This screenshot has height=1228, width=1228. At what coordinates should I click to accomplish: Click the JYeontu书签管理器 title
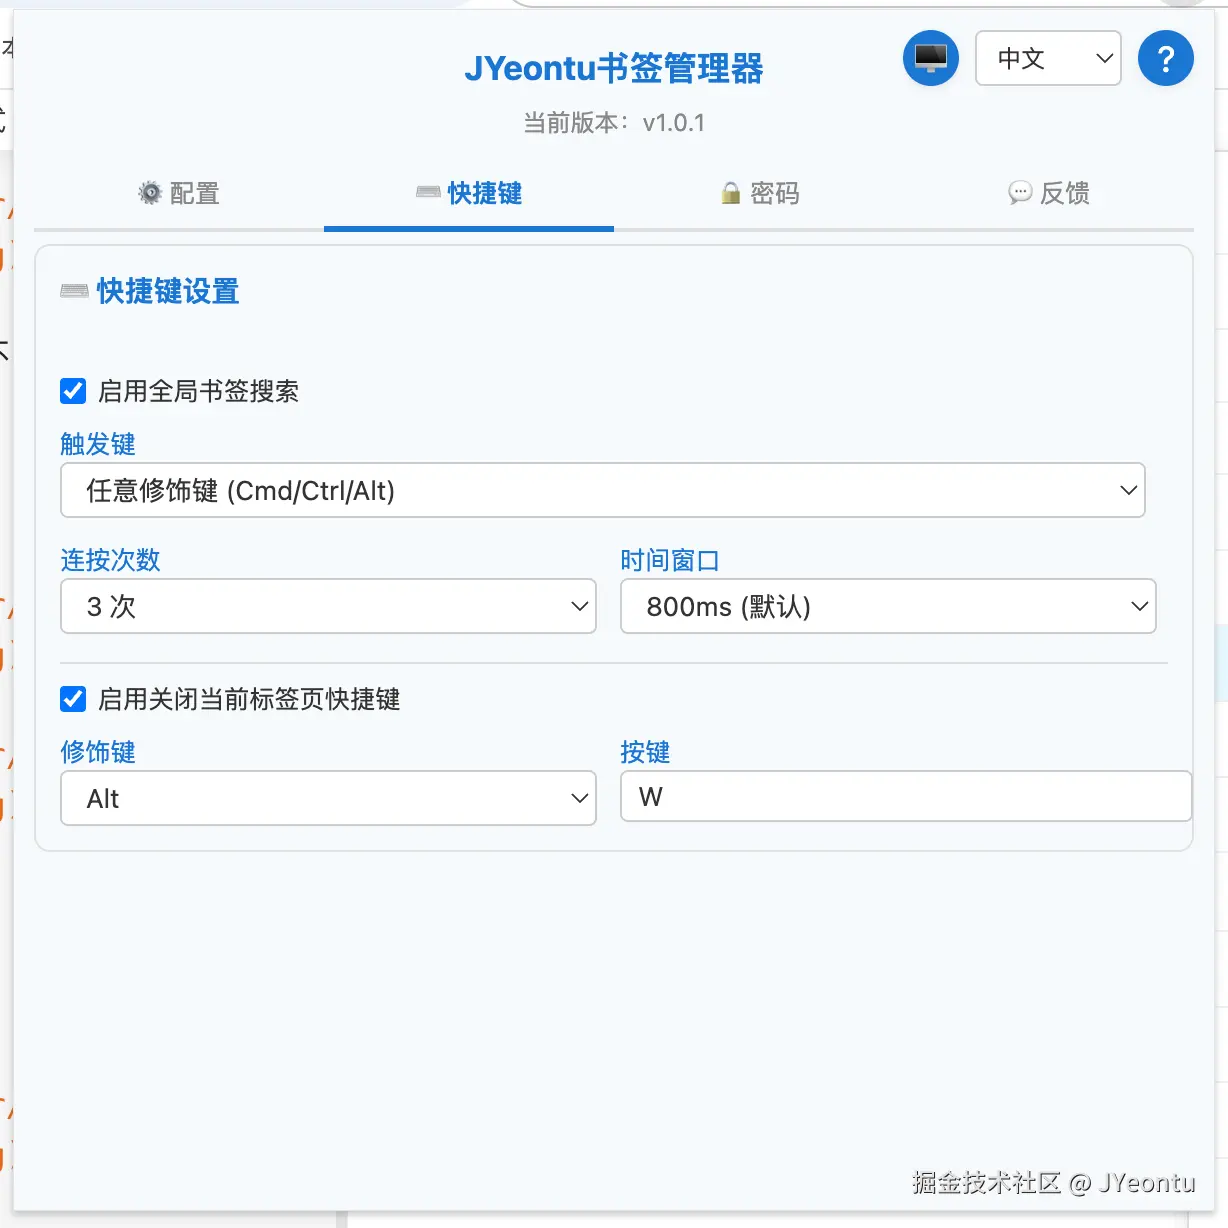[614, 68]
